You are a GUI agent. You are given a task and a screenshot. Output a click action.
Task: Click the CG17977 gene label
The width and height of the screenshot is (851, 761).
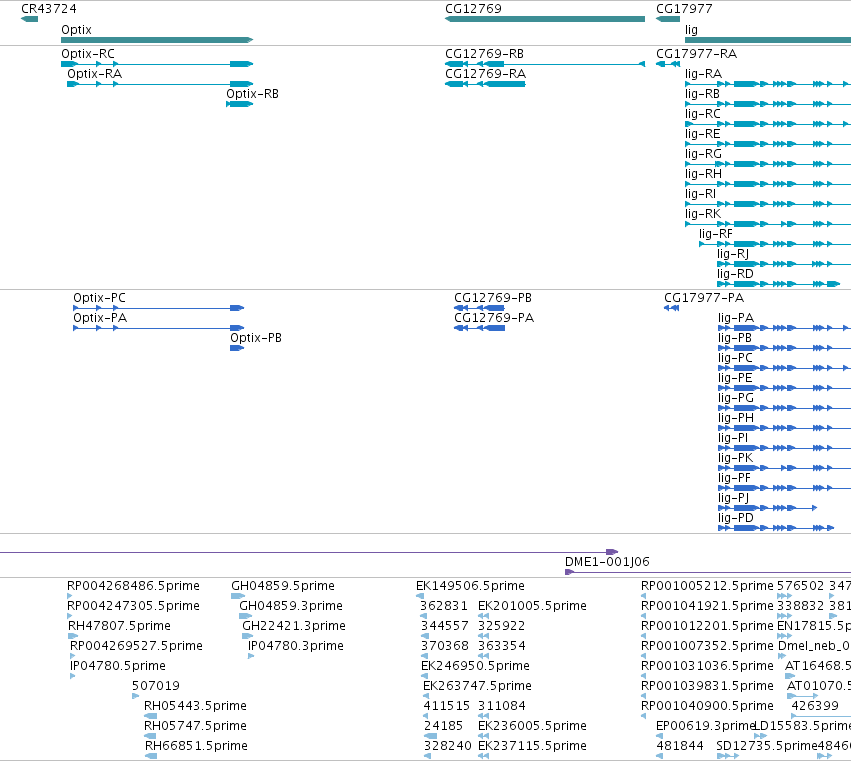click(684, 9)
